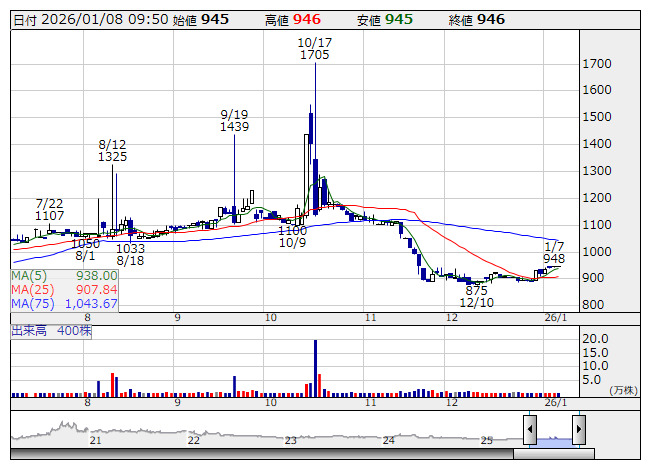The height and width of the screenshot is (470, 653).
Task: Click year 21 in the overview timeline
Action: point(96,440)
